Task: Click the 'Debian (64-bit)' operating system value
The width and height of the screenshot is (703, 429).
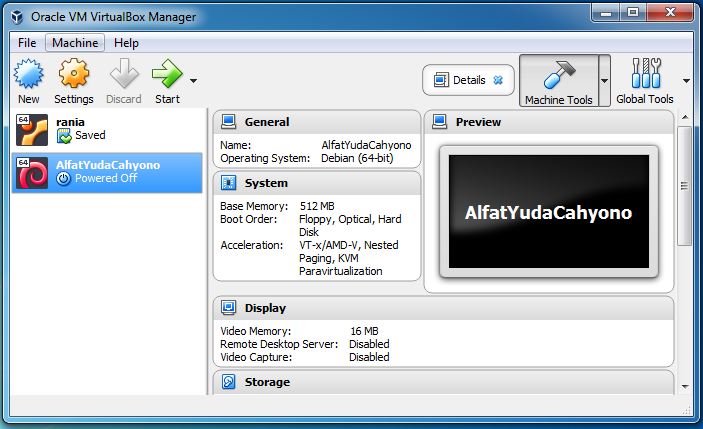Action: [x=357, y=158]
